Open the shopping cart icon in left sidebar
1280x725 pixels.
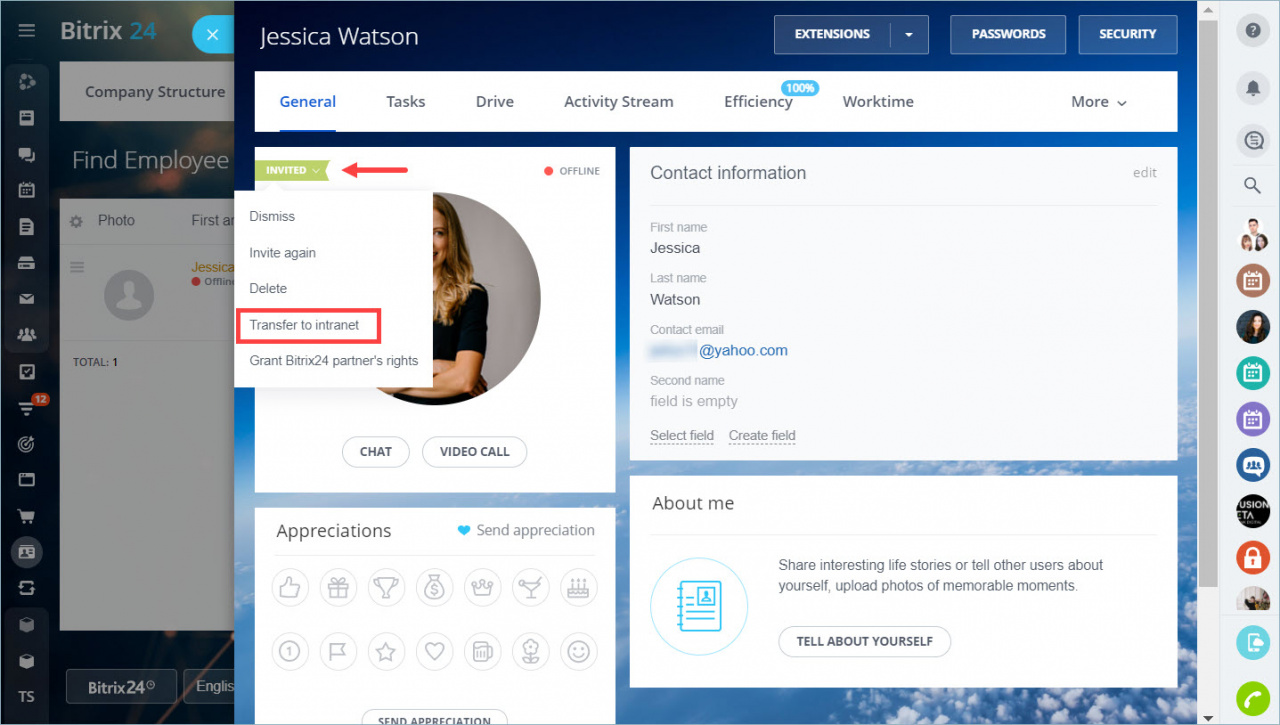click(x=27, y=516)
